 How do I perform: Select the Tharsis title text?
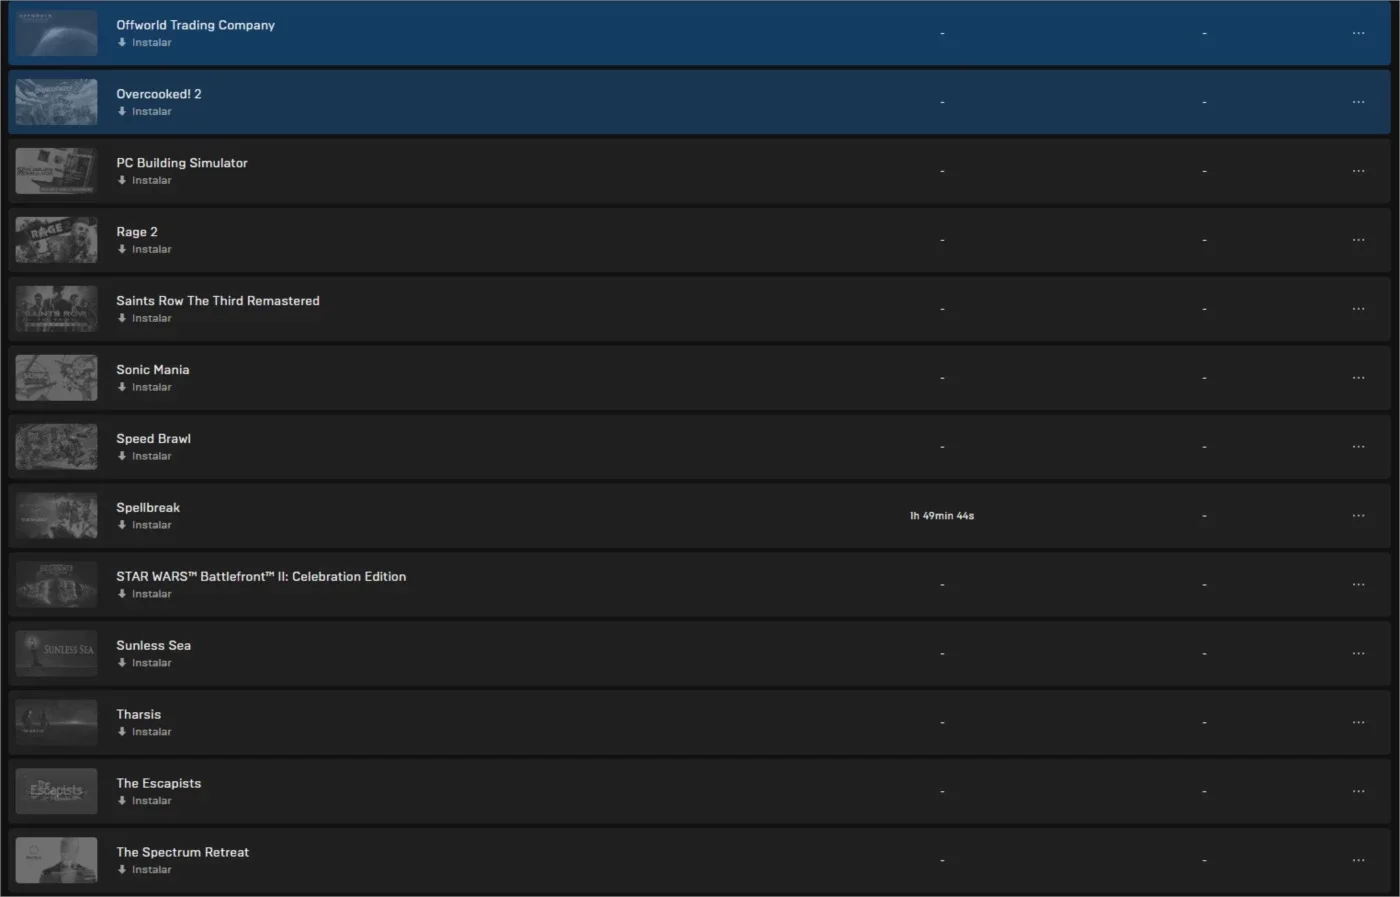coord(138,715)
